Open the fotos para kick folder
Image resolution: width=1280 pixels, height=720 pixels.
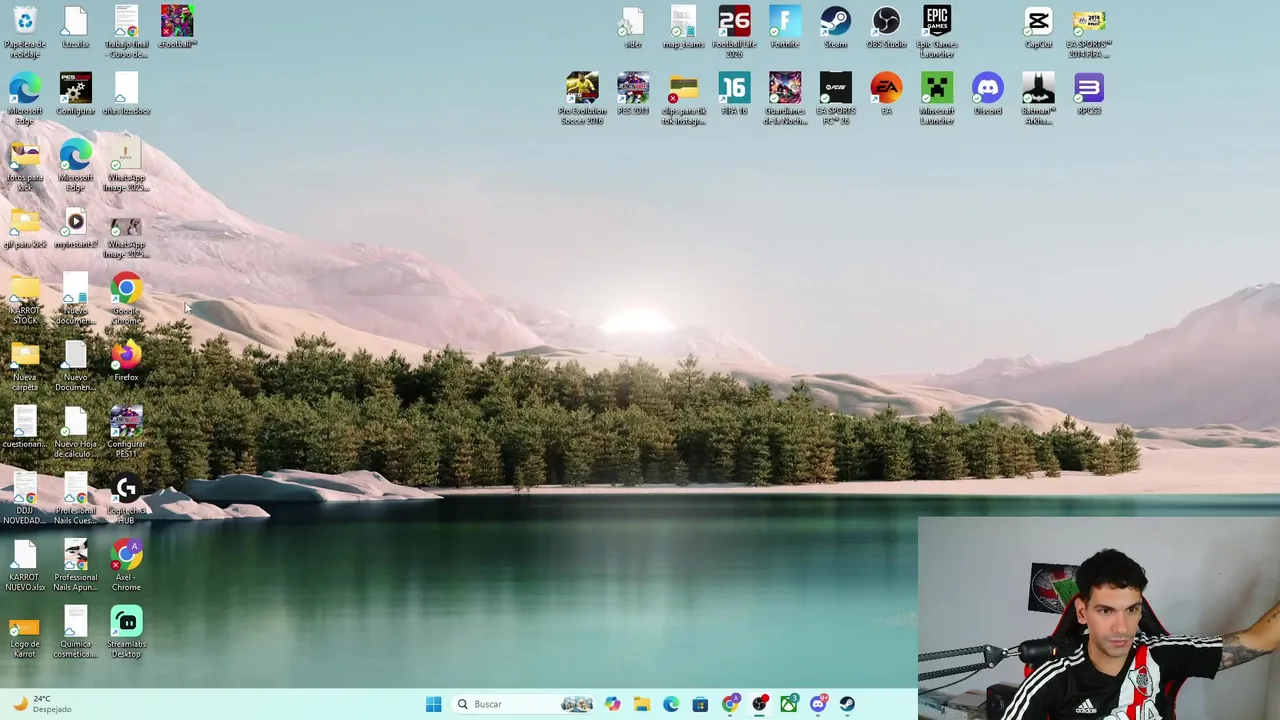click(x=25, y=166)
